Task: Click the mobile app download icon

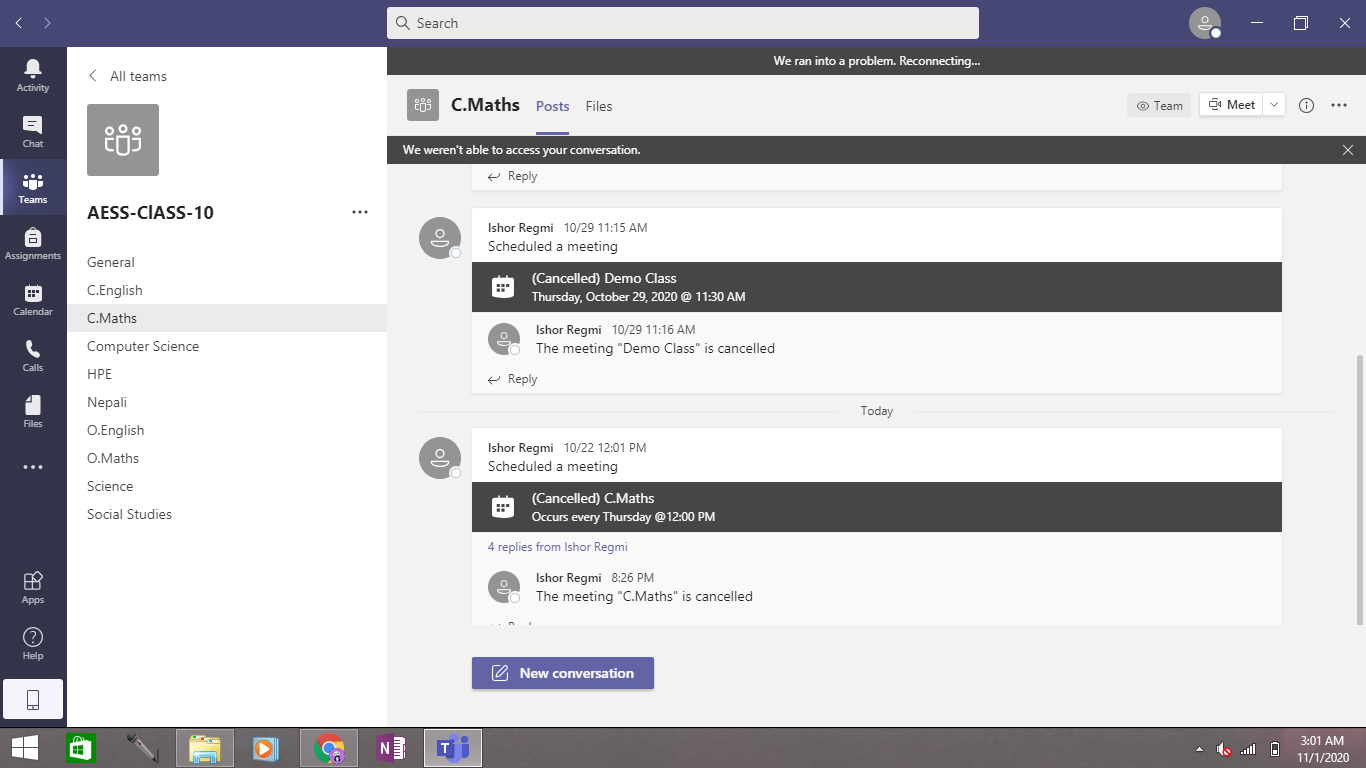Action: pos(33,700)
